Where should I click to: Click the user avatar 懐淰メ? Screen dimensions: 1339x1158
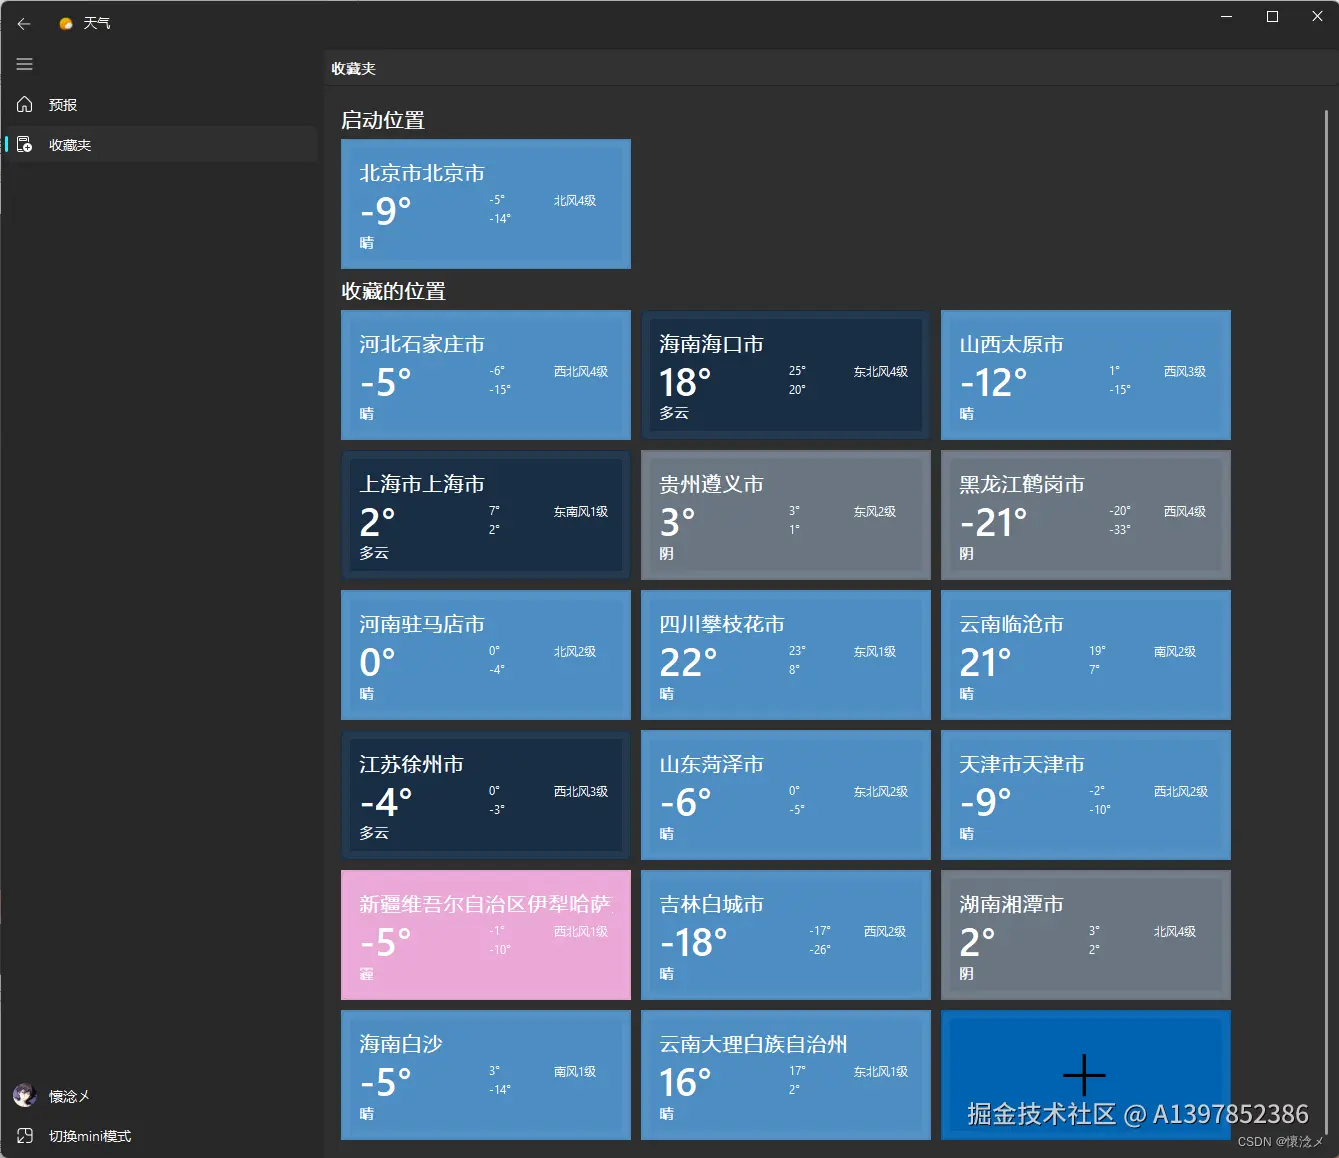tap(25, 1095)
